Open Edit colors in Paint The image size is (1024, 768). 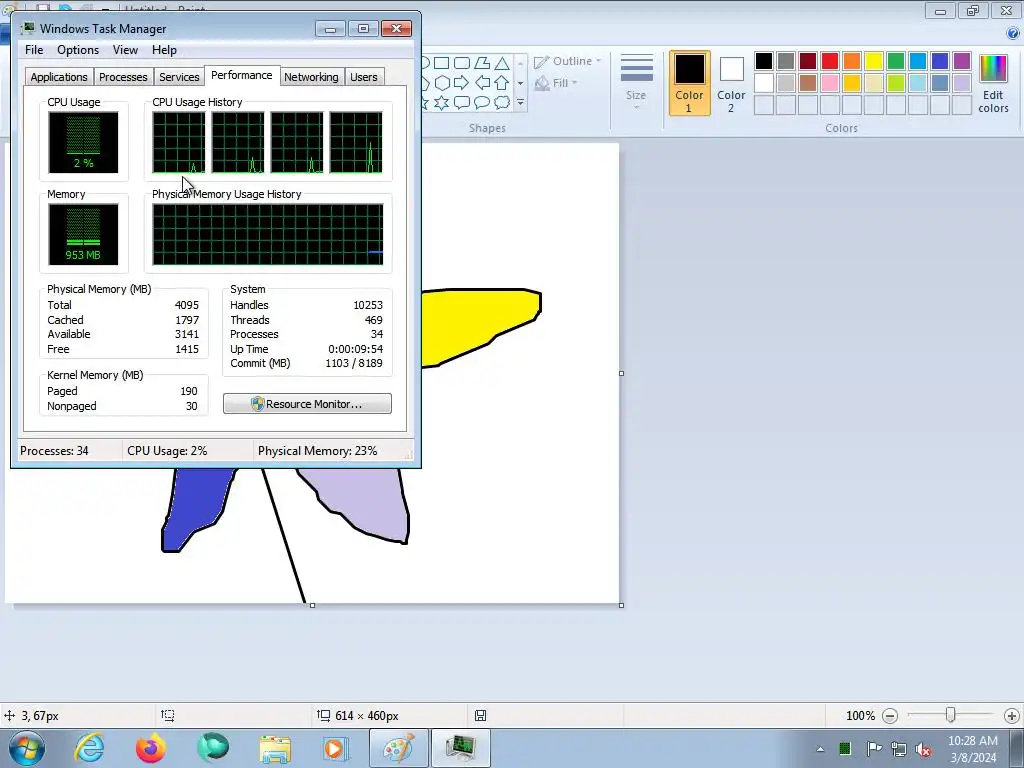coord(993,85)
